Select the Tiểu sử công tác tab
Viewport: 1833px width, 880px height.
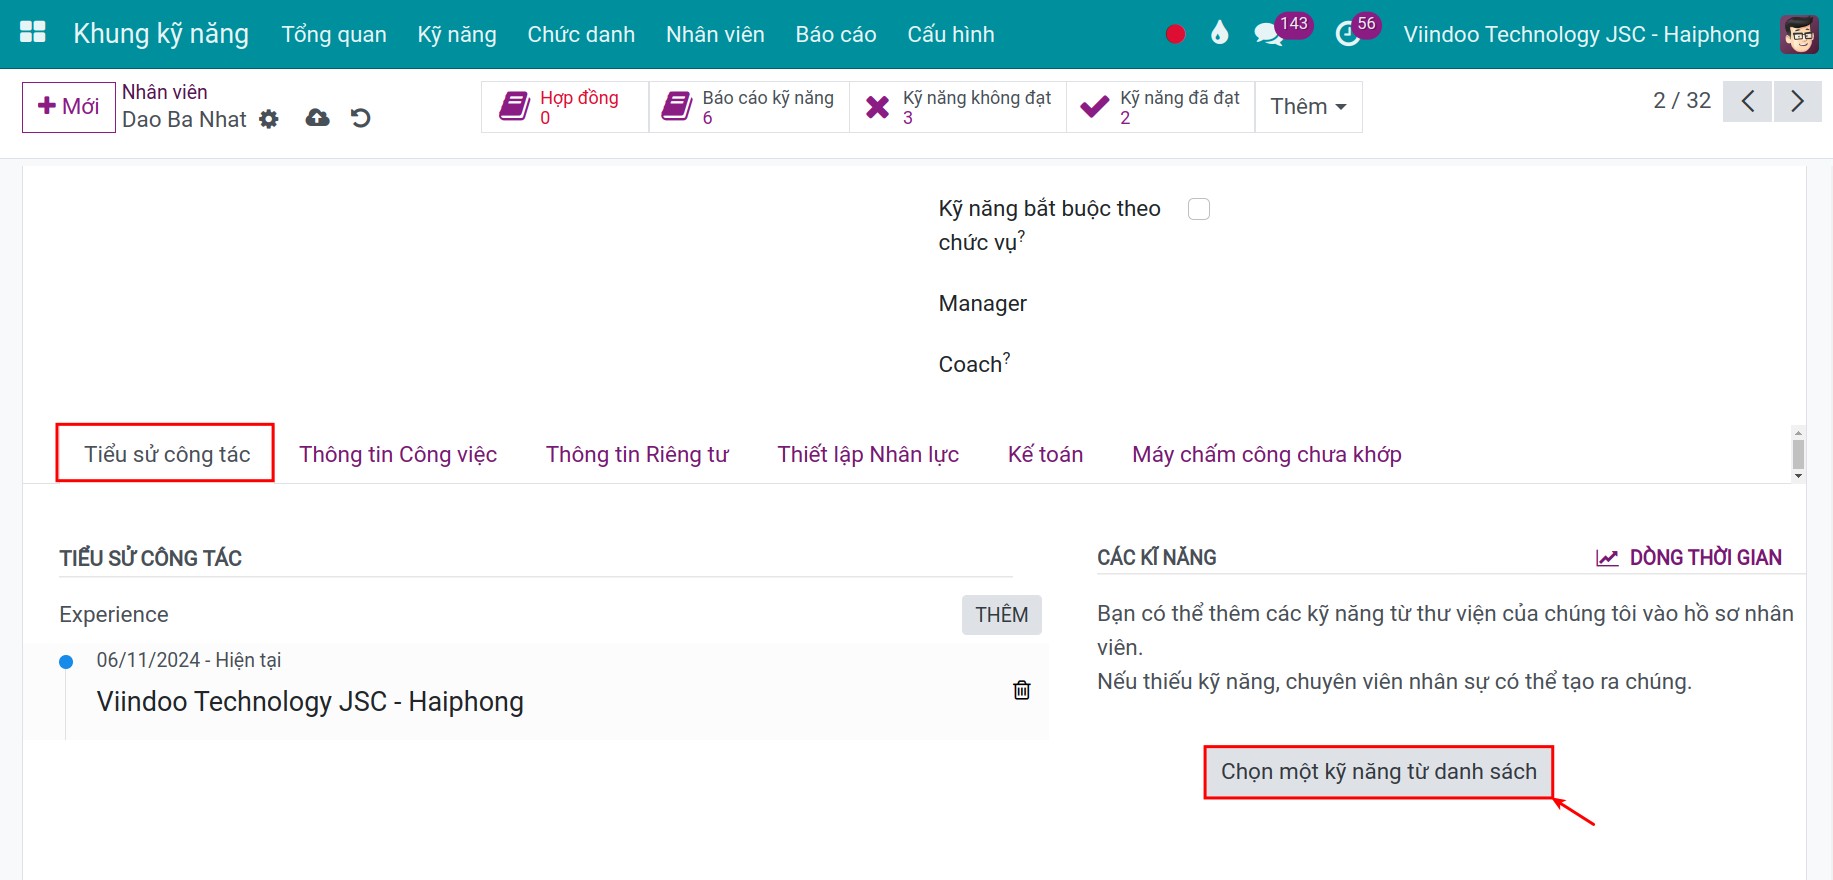pos(166,455)
